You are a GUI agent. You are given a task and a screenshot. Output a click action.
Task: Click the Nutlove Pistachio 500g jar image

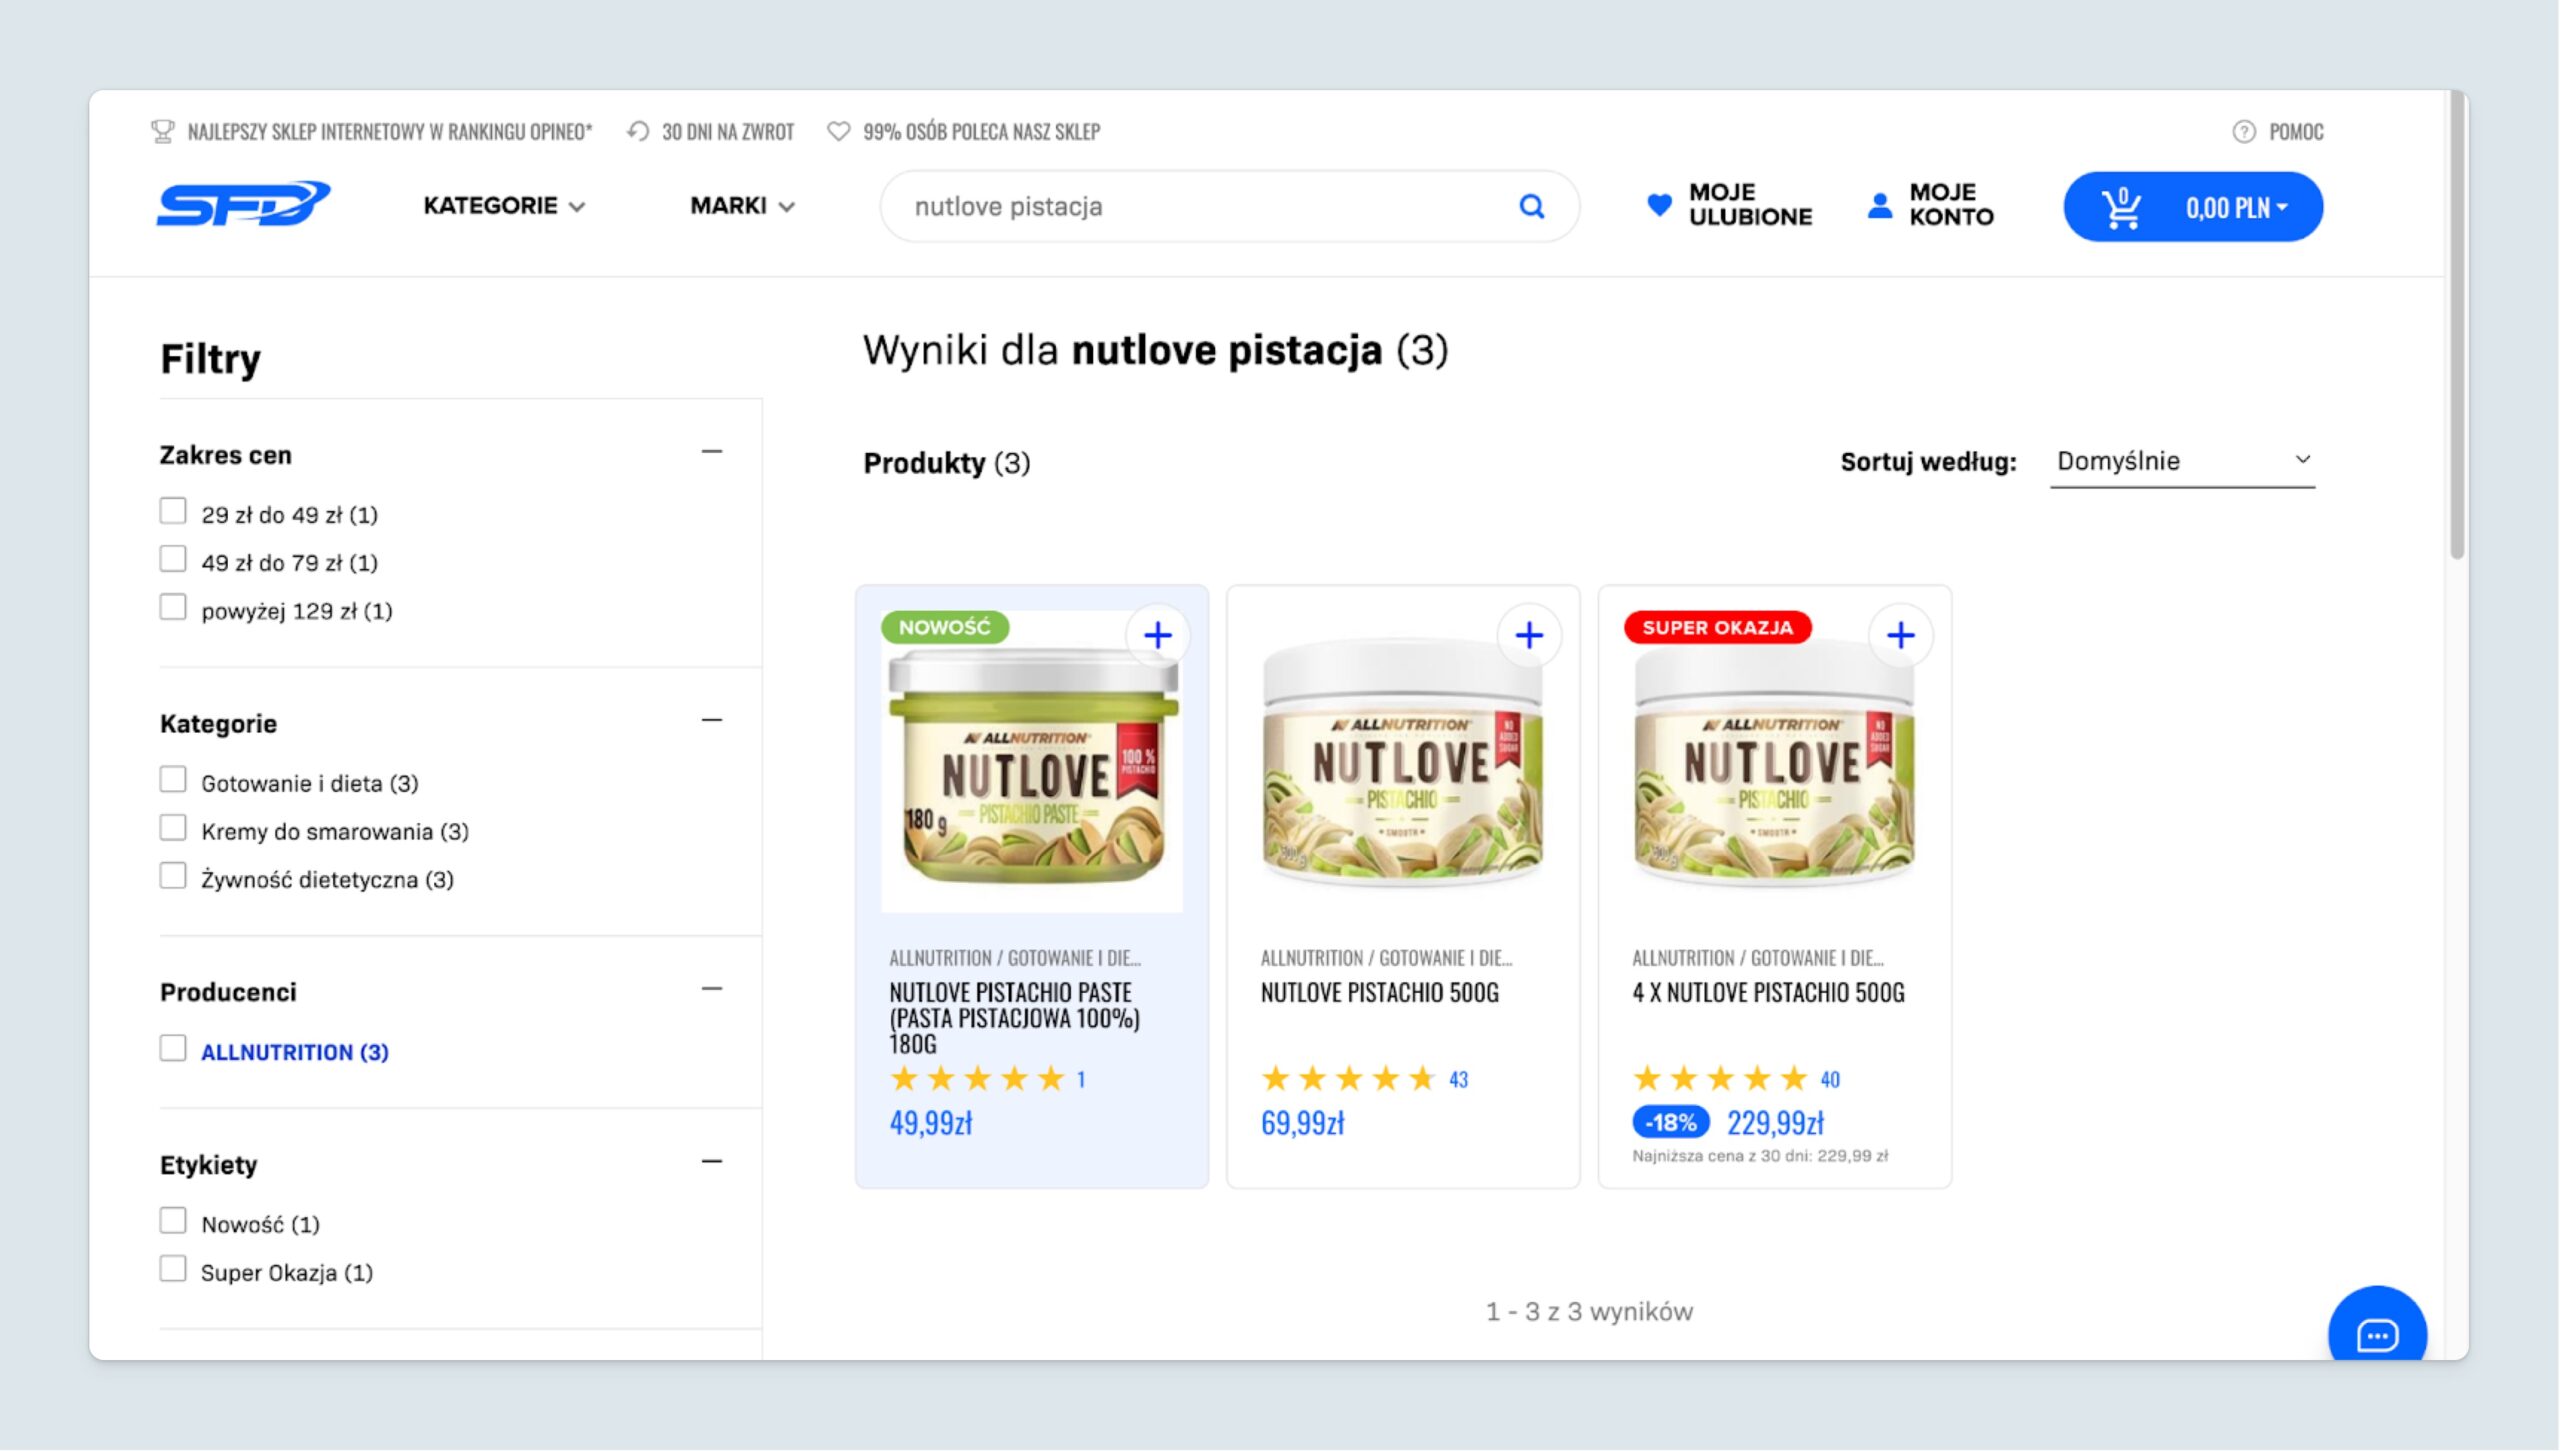pyautogui.click(x=1402, y=761)
